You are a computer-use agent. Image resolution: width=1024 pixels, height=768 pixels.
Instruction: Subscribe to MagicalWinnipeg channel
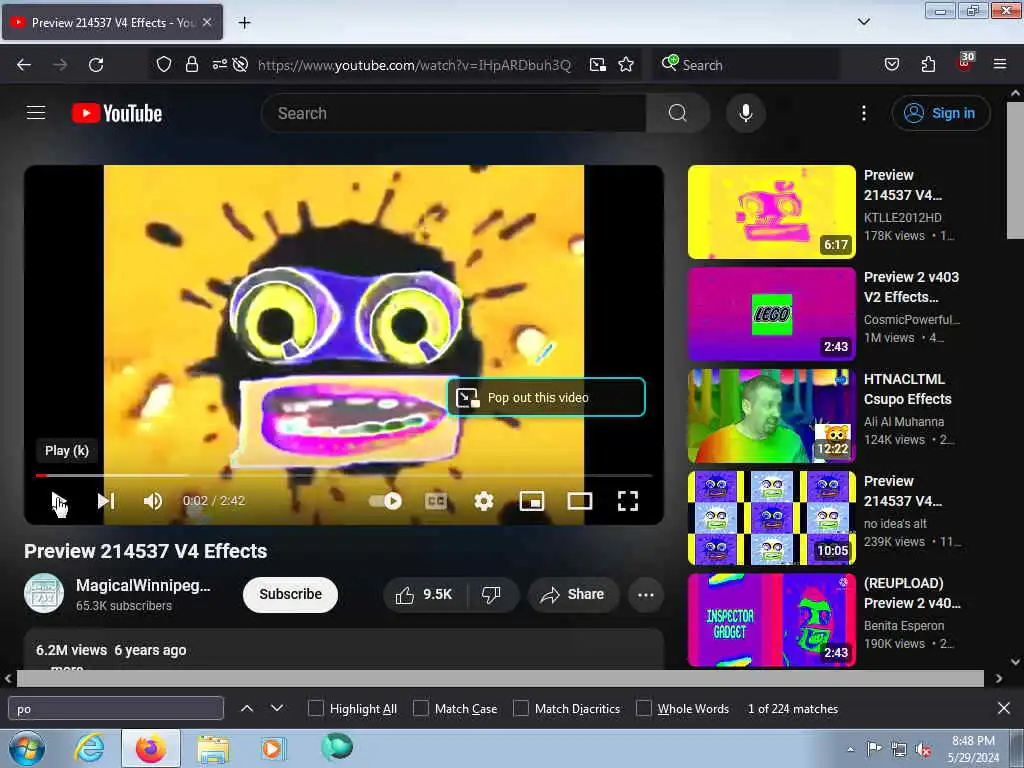pos(291,594)
